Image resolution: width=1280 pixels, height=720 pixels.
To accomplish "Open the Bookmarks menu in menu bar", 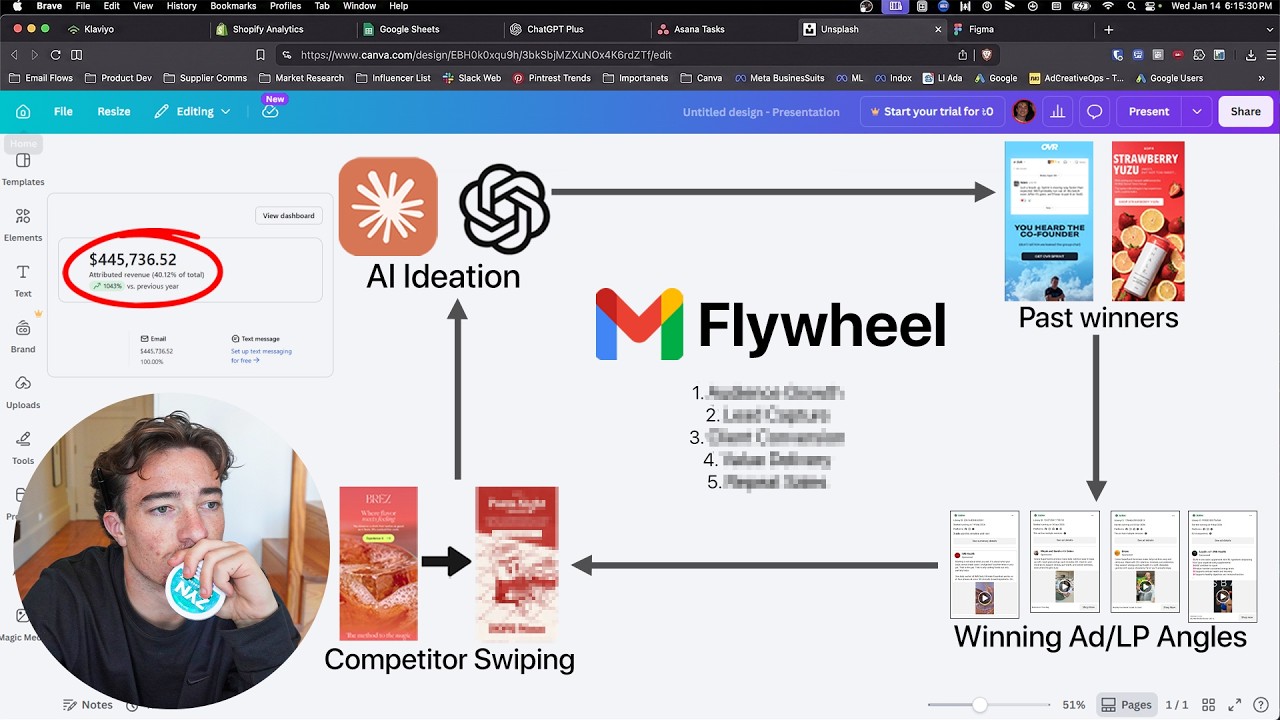I will [233, 6].
